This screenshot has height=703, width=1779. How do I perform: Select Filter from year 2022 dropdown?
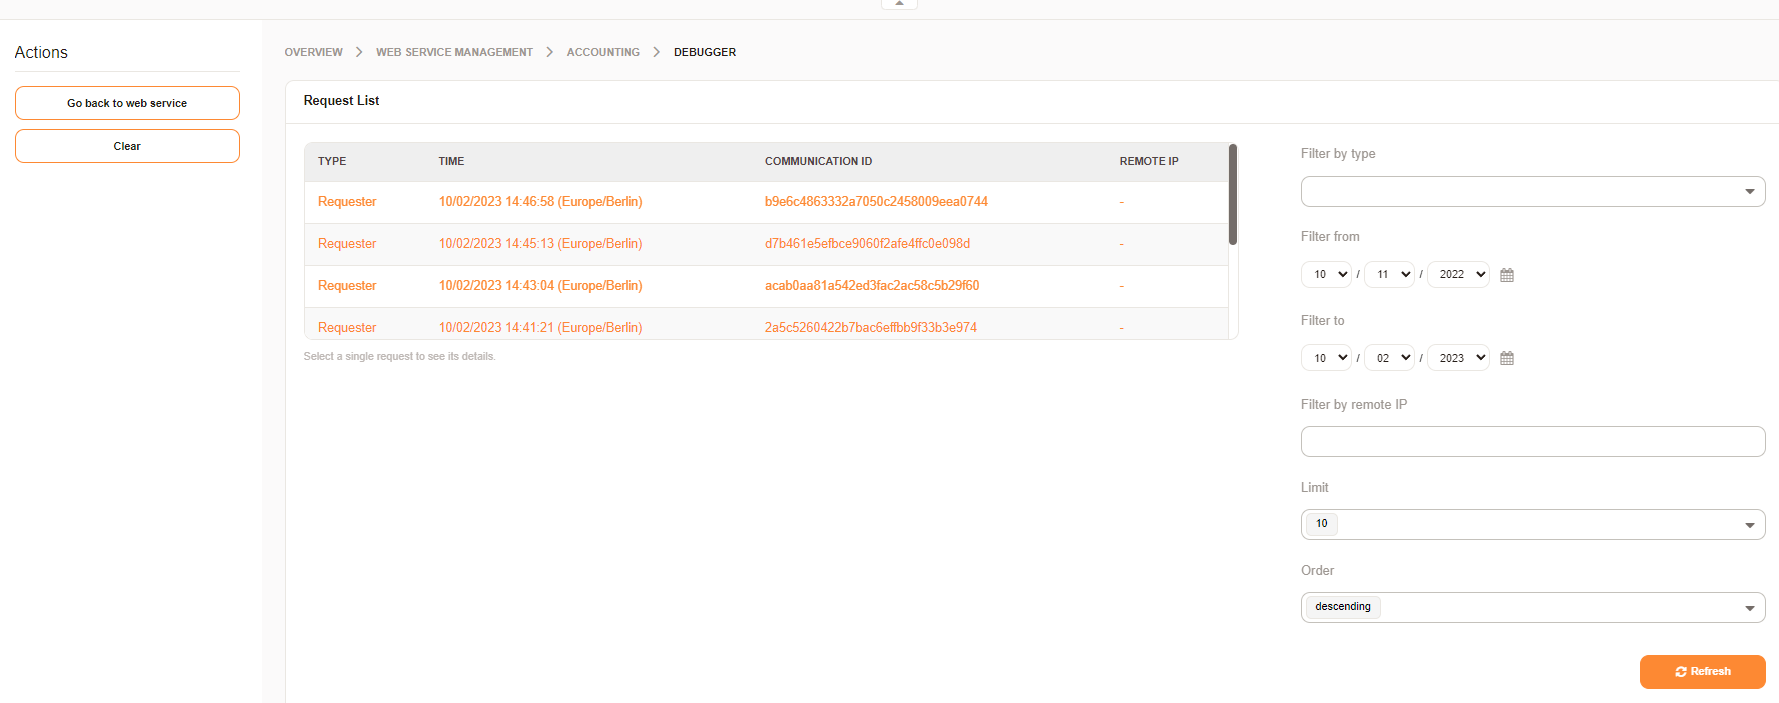(1458, 274)
